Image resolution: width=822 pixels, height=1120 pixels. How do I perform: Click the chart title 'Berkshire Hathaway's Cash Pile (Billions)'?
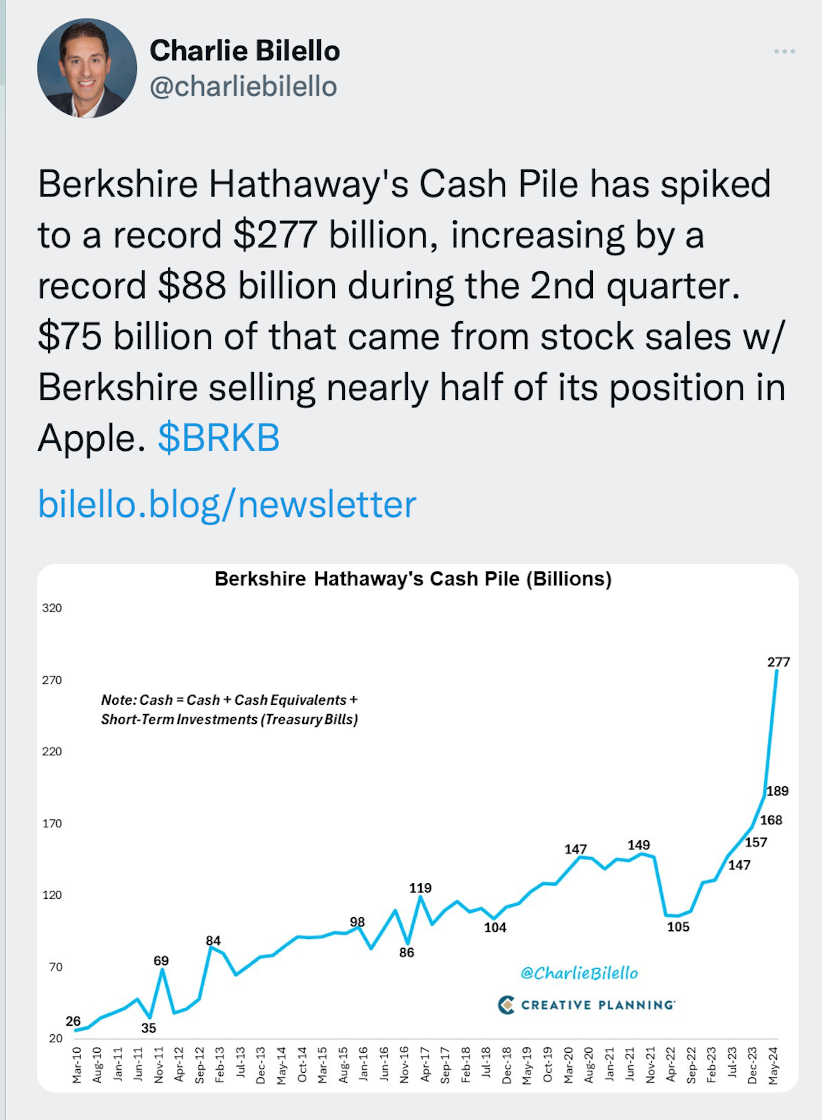click(x=413, y=579)
